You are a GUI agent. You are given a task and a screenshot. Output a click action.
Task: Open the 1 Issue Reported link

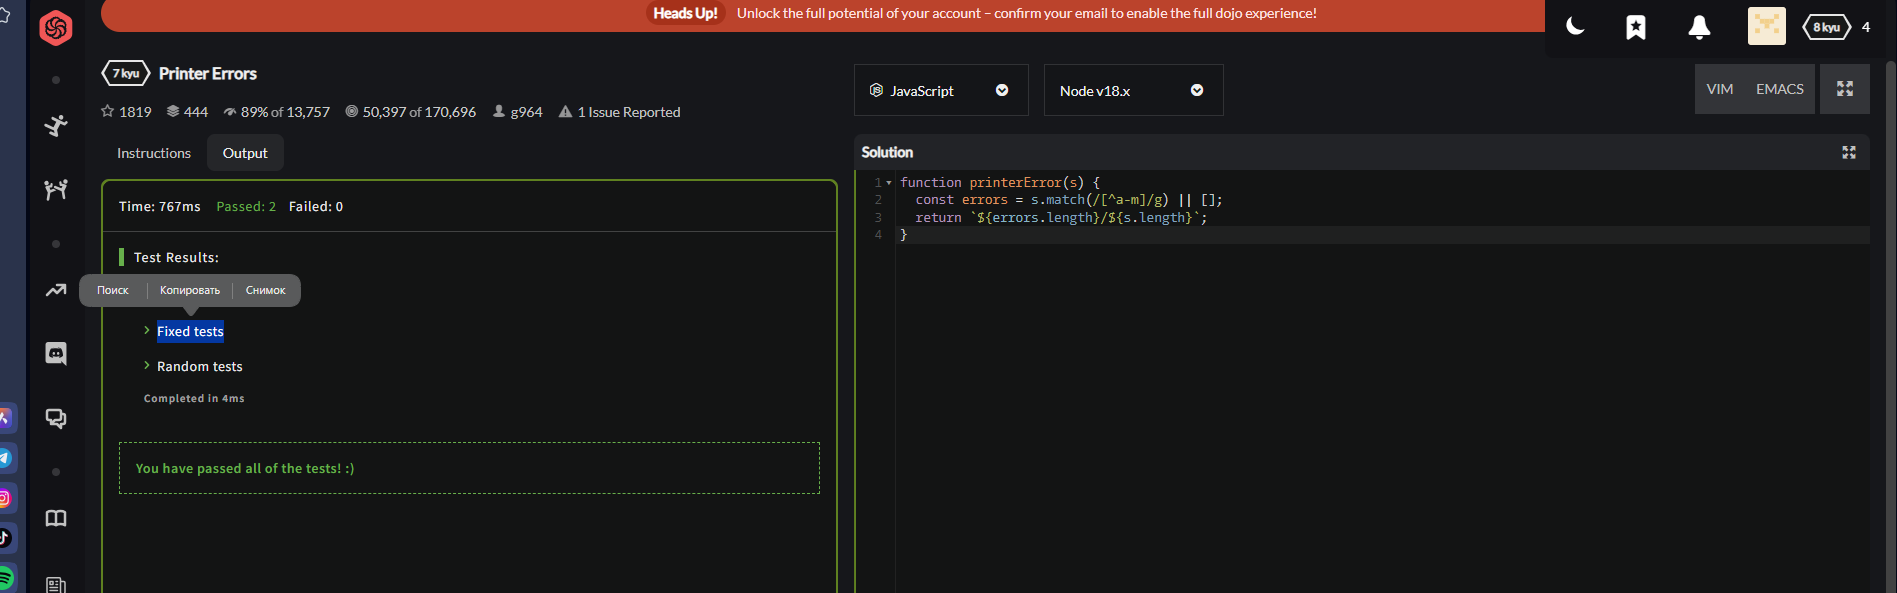[x=628, y=112]
